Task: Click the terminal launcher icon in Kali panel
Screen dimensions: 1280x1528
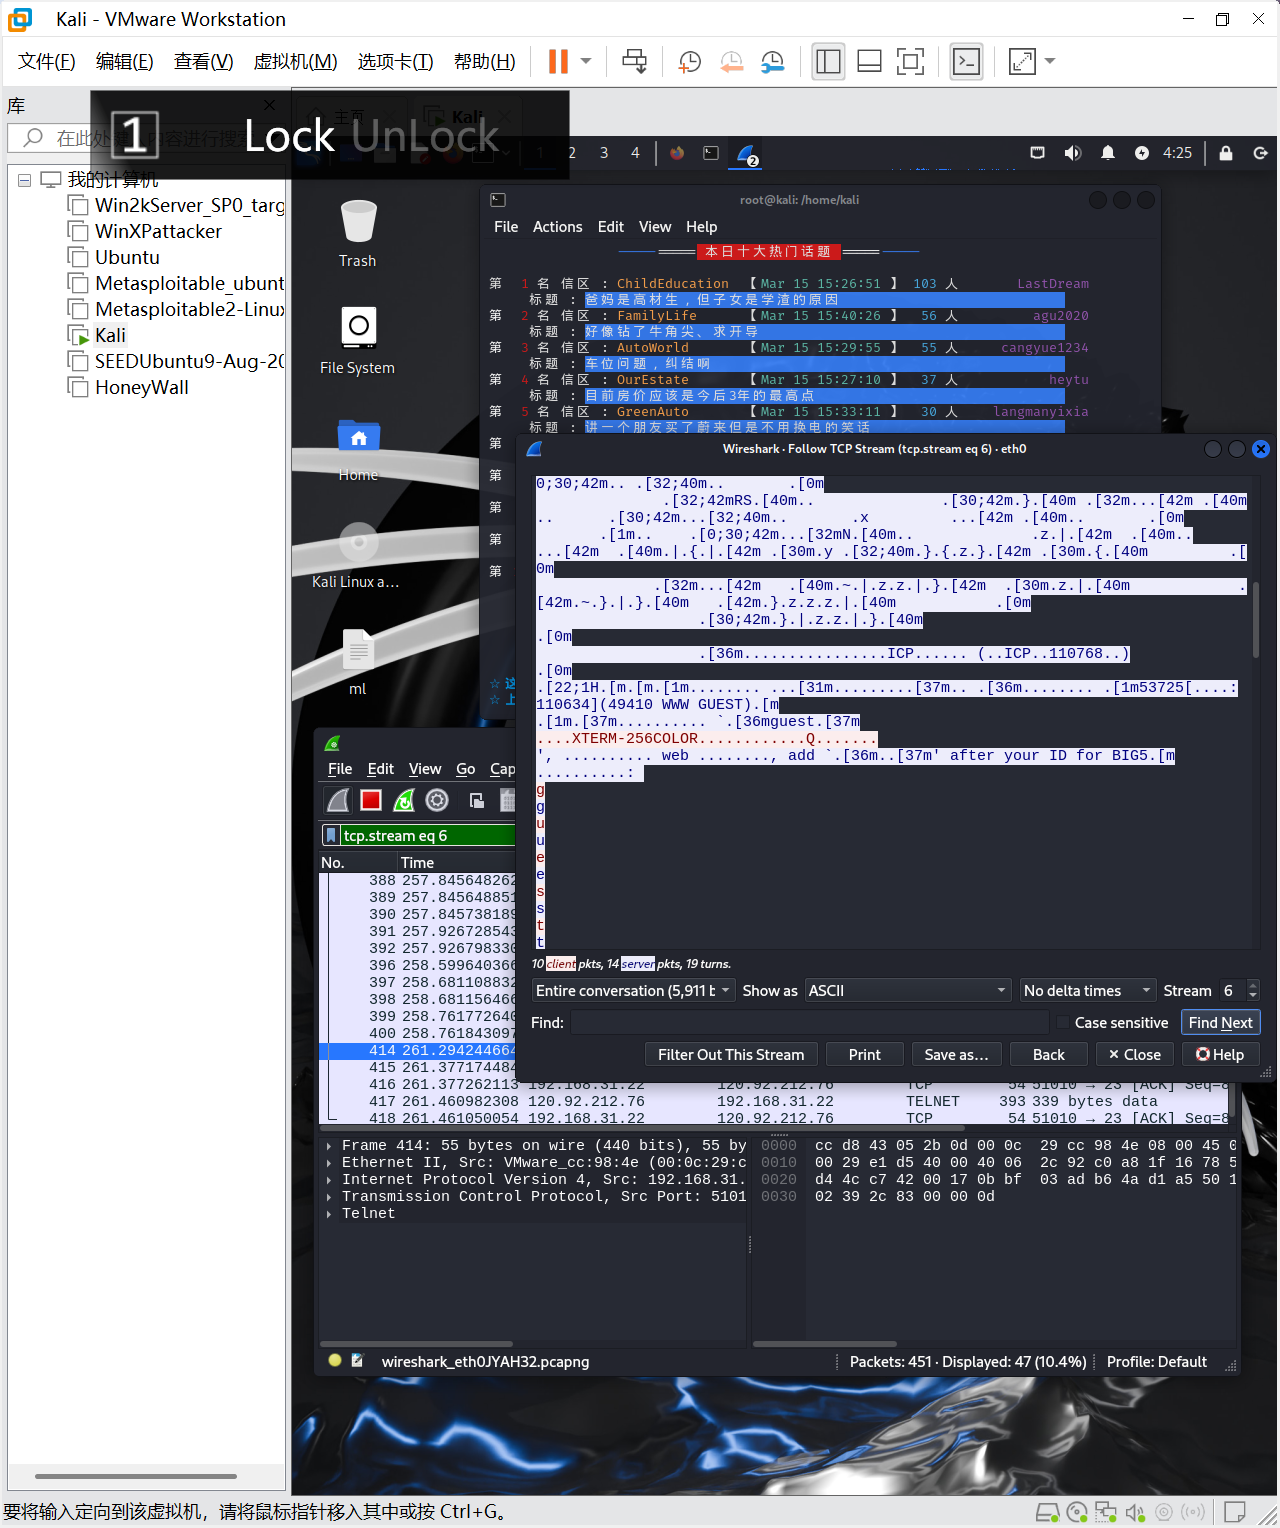Action: coord(711,153)
